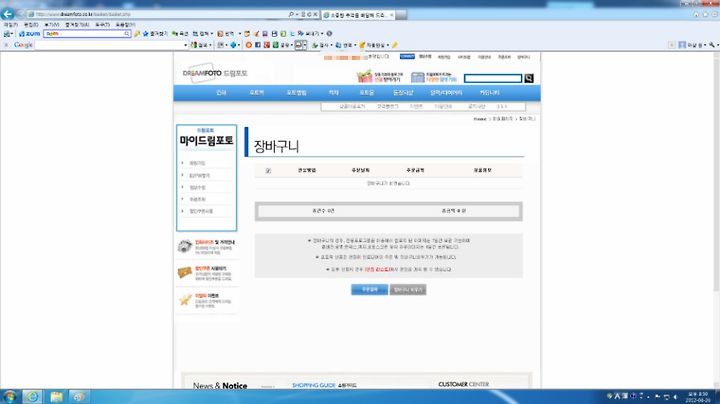Open the 파일(F) menu
Viewport: 720px width, 404px height.
point(11,25)
